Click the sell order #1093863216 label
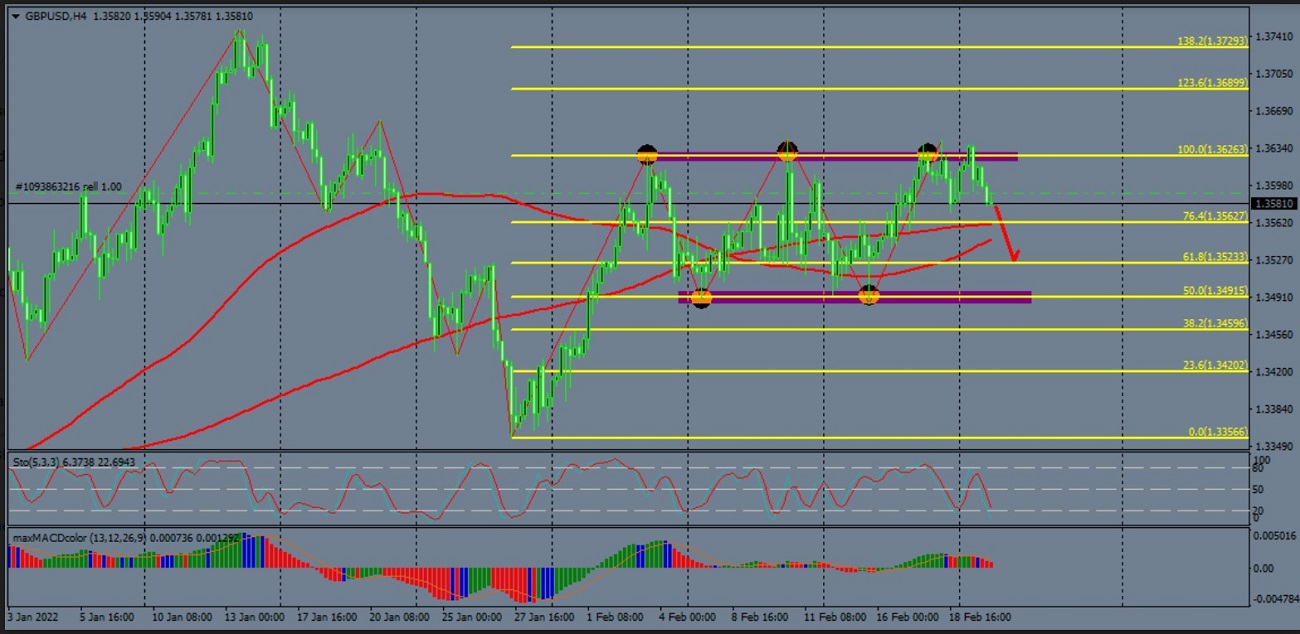The width and height of the screenshot is (1300, 634). point(68,187)
